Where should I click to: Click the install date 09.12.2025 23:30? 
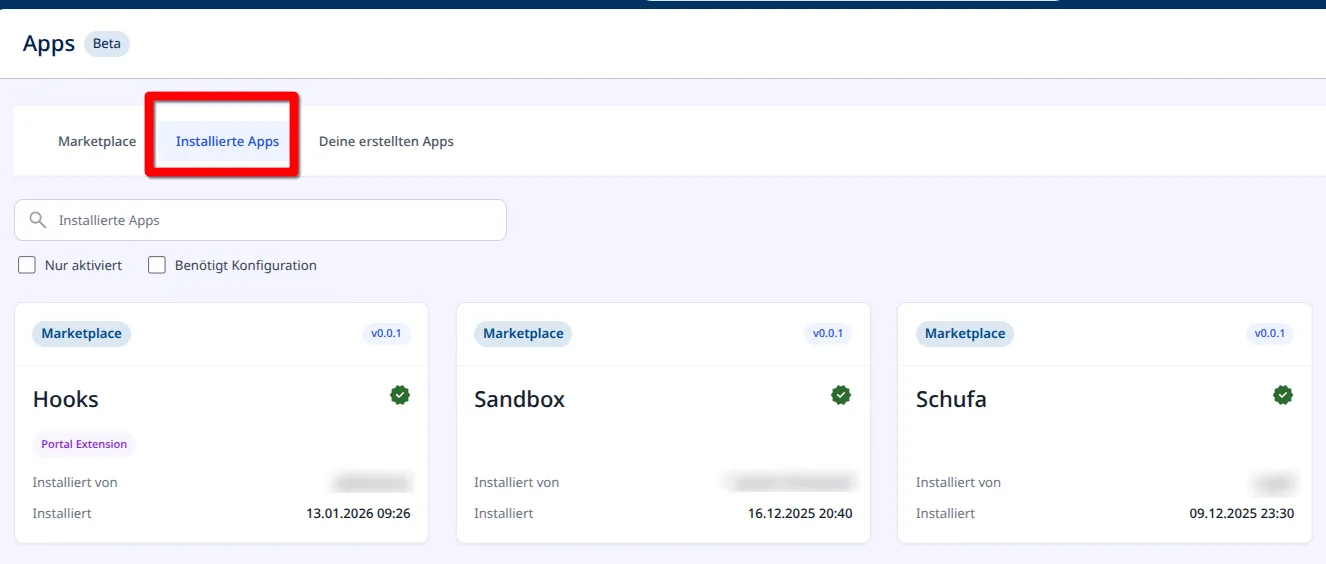tap(1242, 513)
